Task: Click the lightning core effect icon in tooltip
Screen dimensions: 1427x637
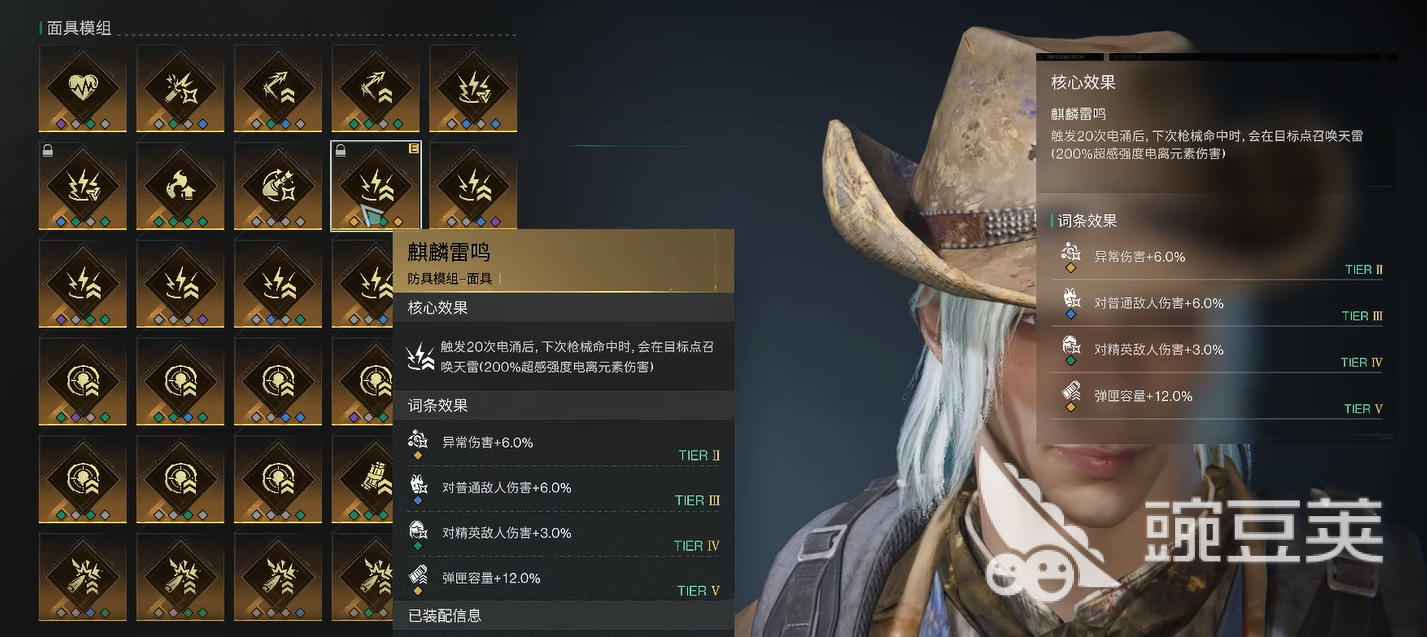Action: click(x=421, y=356)
